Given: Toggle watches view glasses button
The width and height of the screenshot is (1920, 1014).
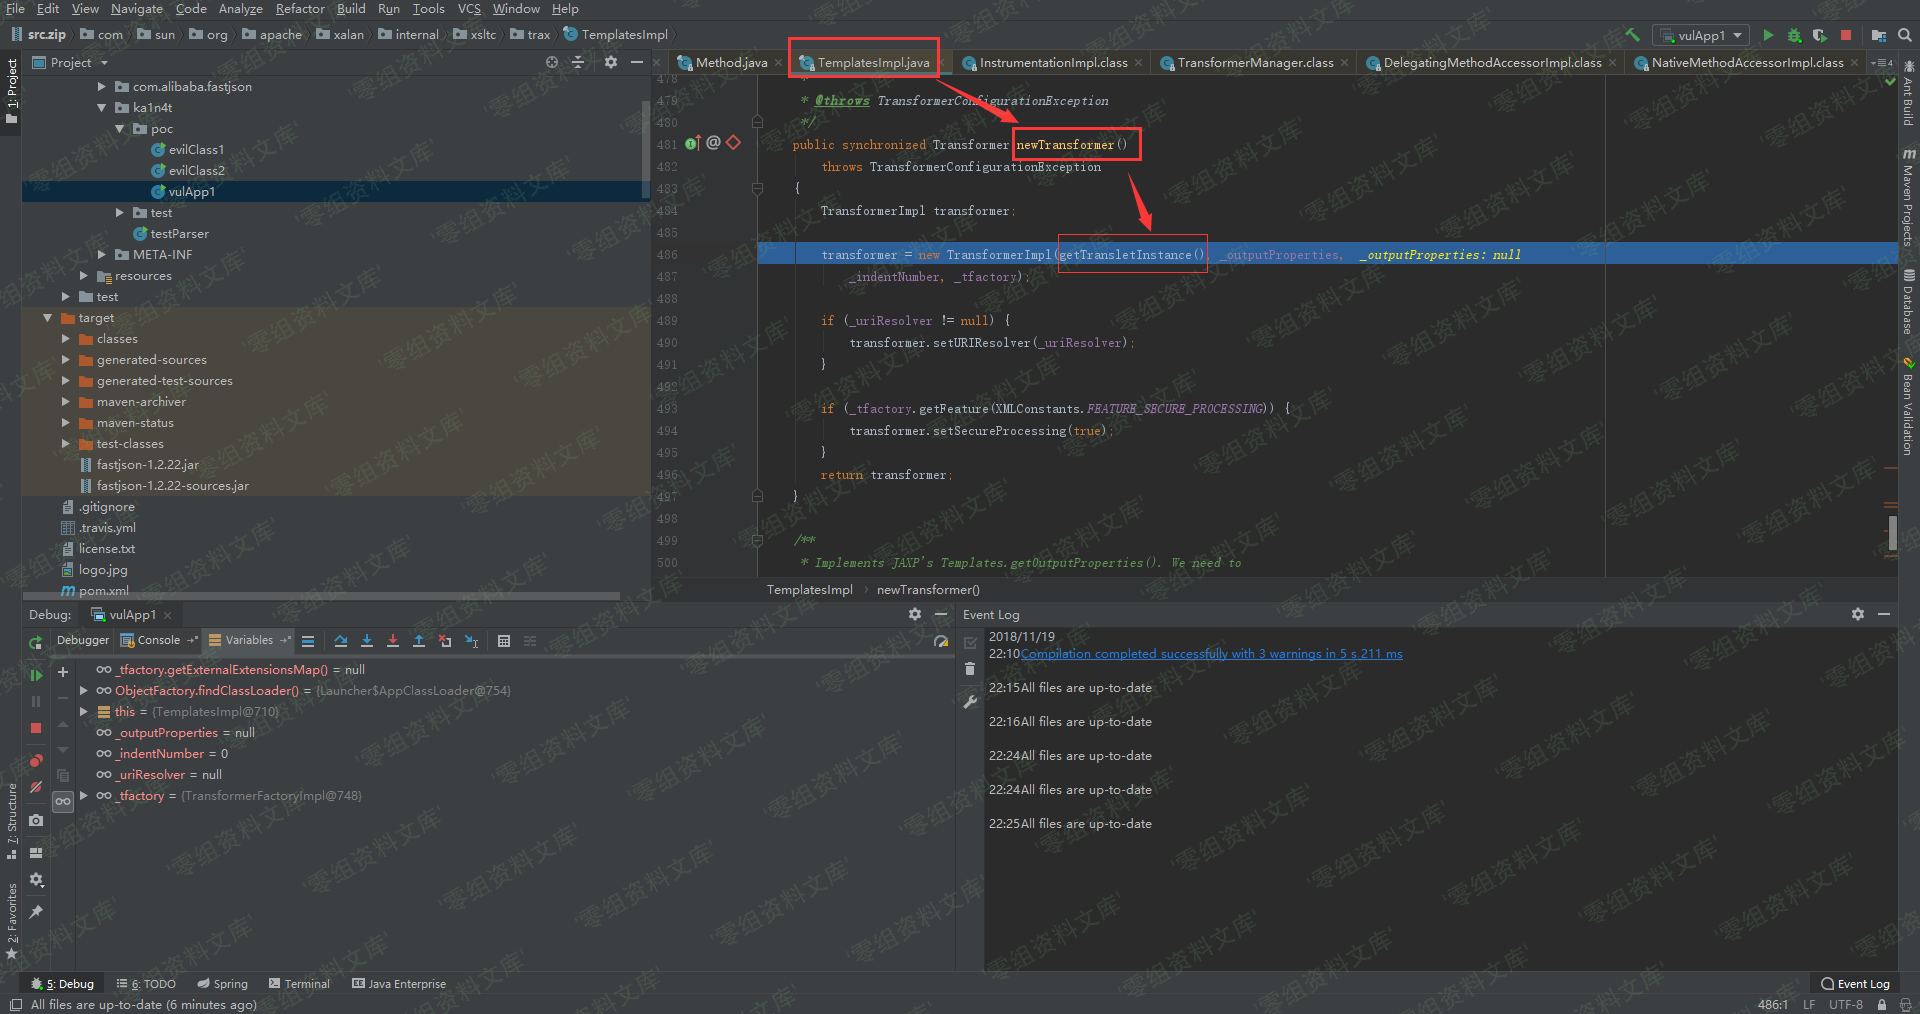Looking at the screenshot, I should (x=63, y=801).
